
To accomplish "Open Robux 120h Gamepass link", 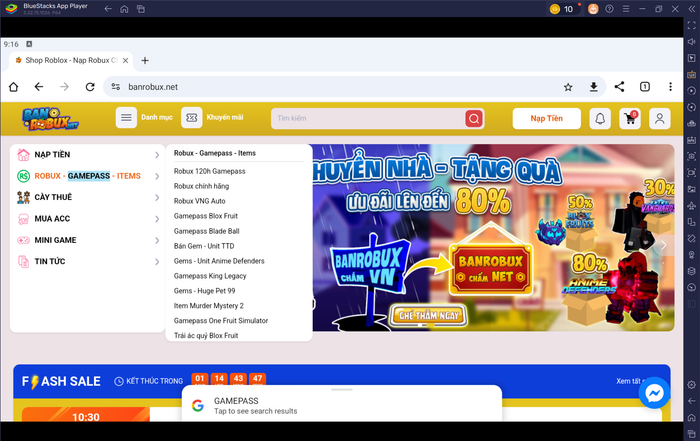I will click(209, 171).
